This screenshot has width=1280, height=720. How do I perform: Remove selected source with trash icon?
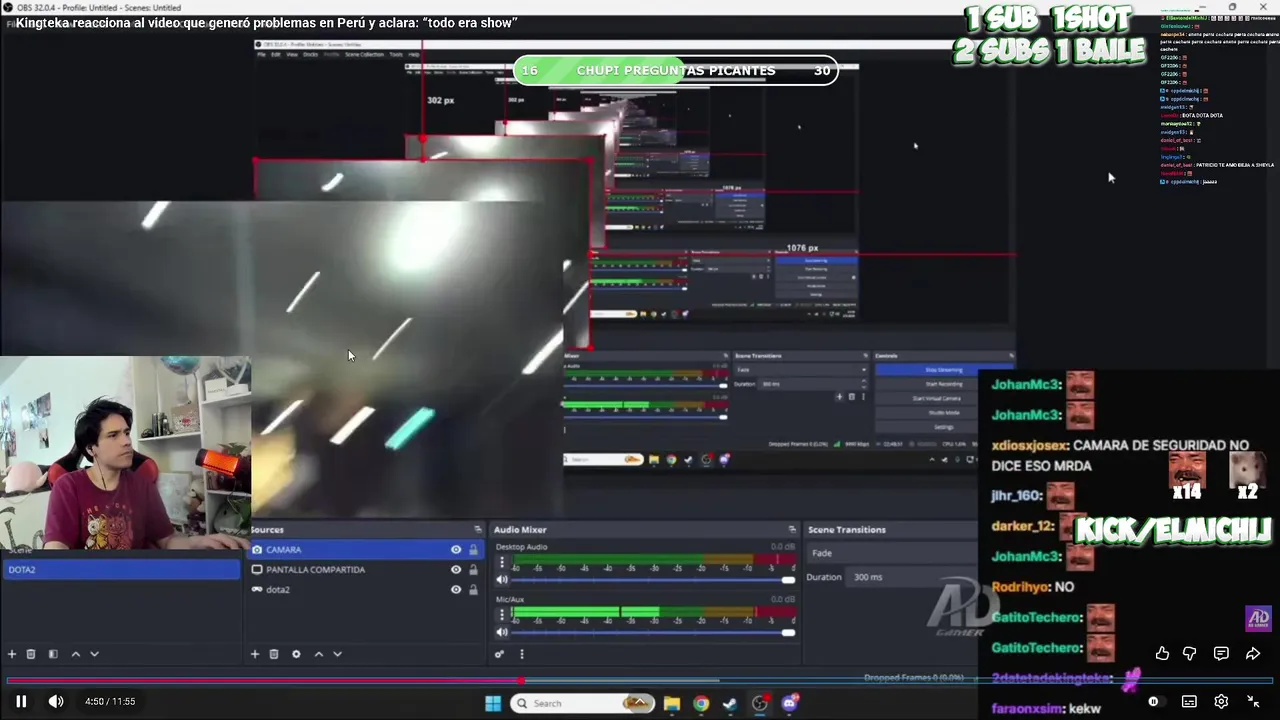pos(274,654)
